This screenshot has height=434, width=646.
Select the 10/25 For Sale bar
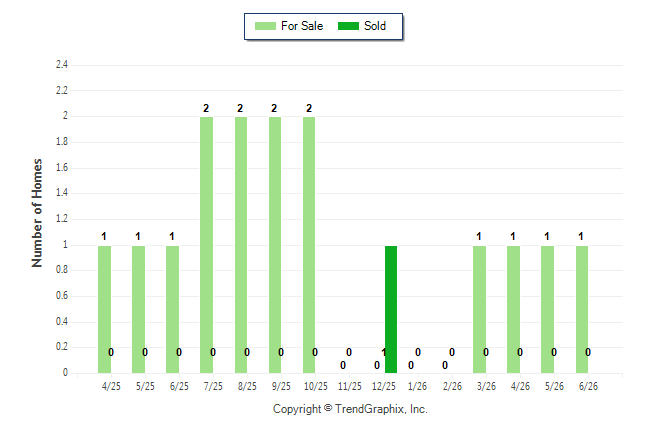point(309,245)
